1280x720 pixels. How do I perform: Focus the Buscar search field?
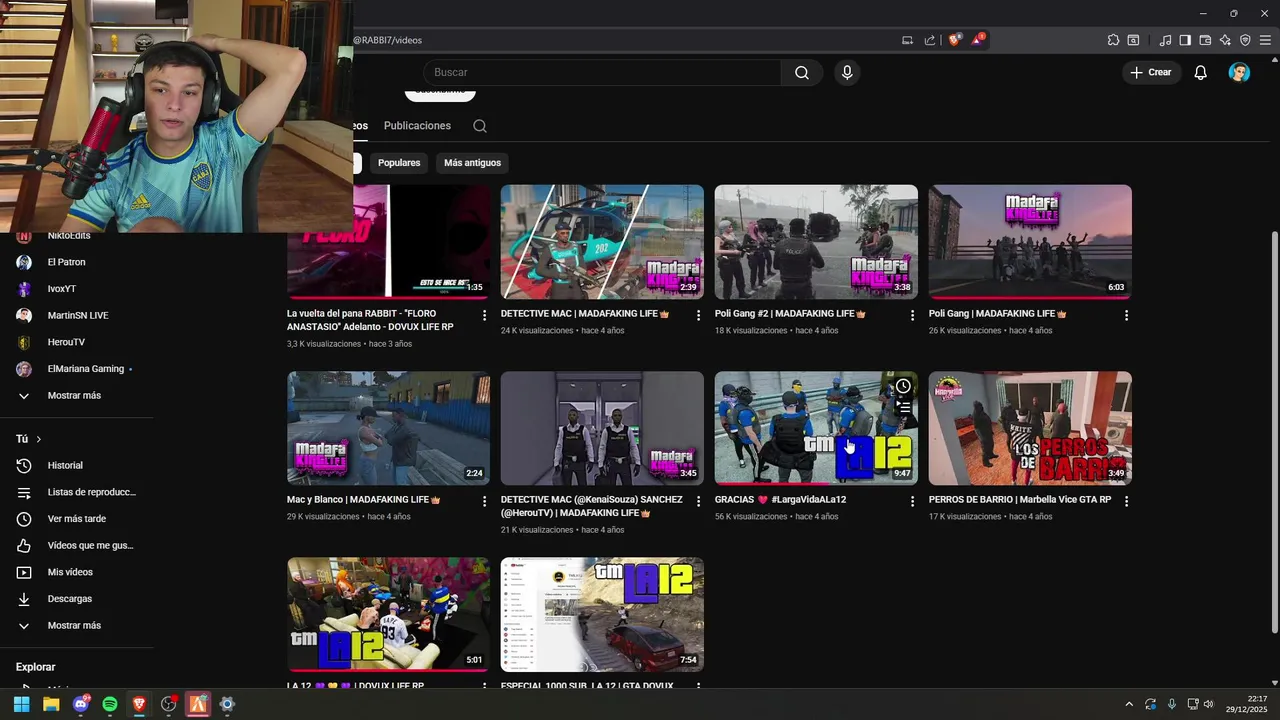[602, 72]
